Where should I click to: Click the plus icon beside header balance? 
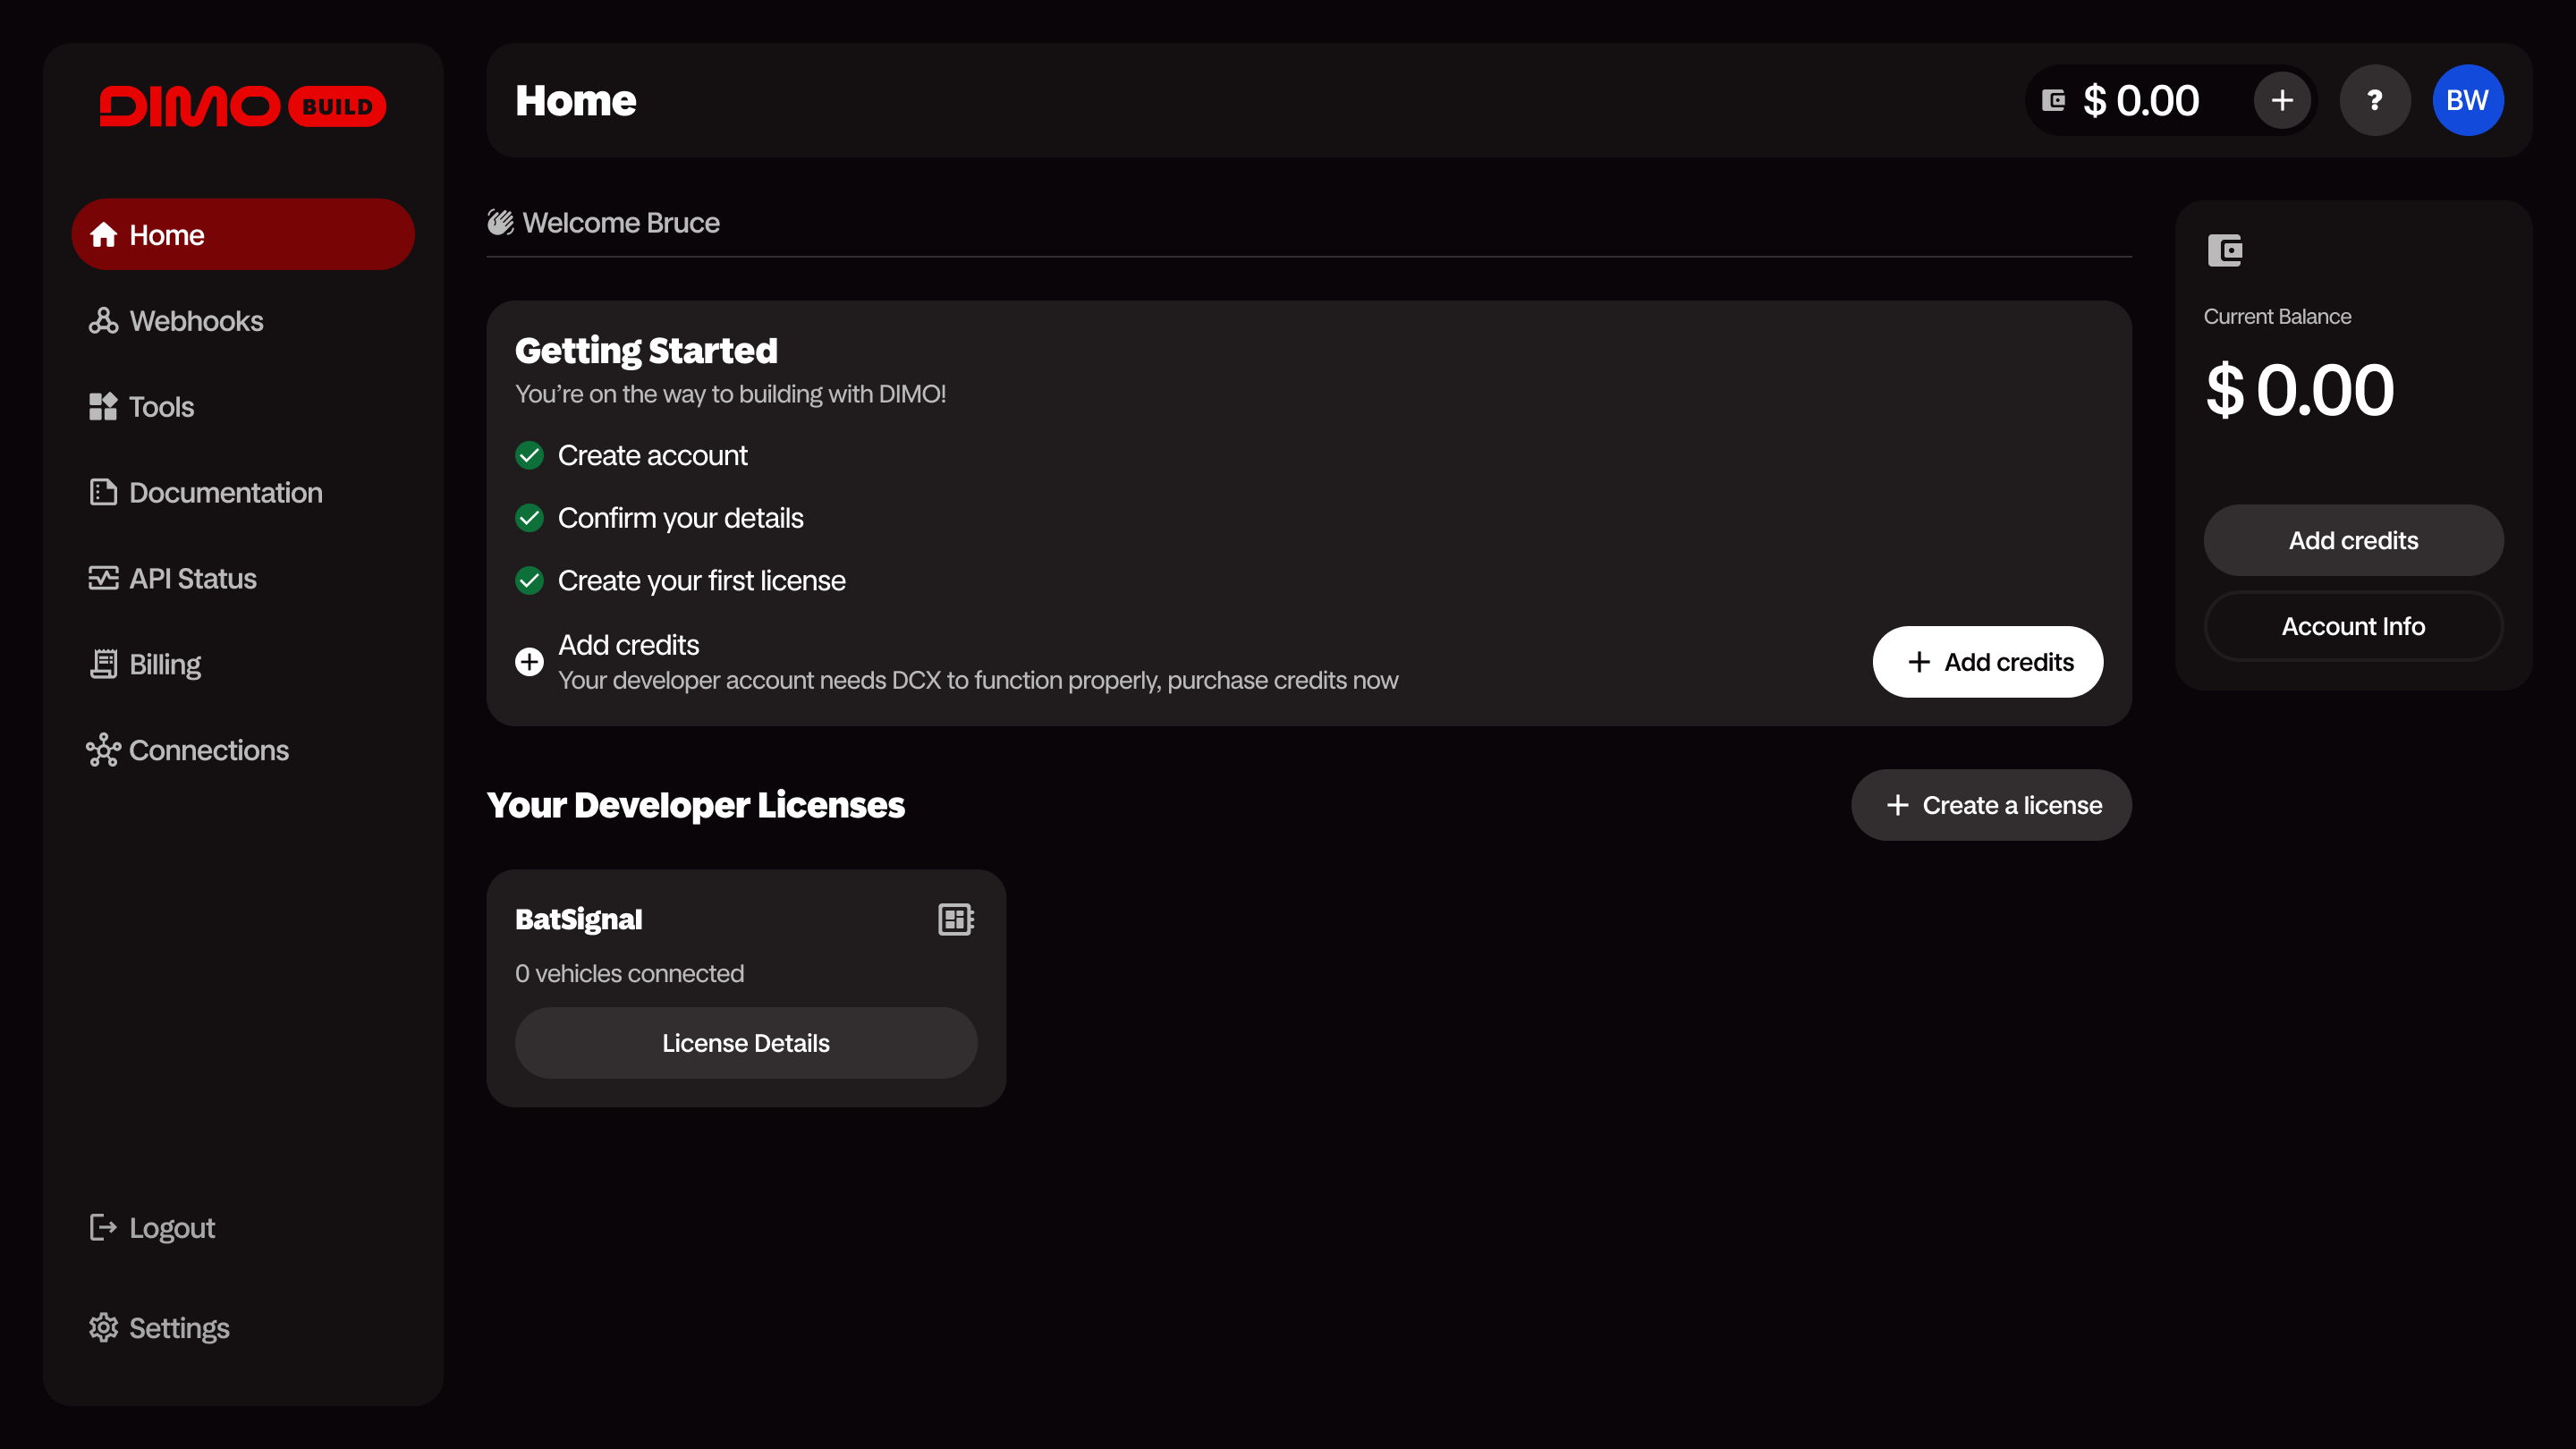click(x=2281, y=100)
